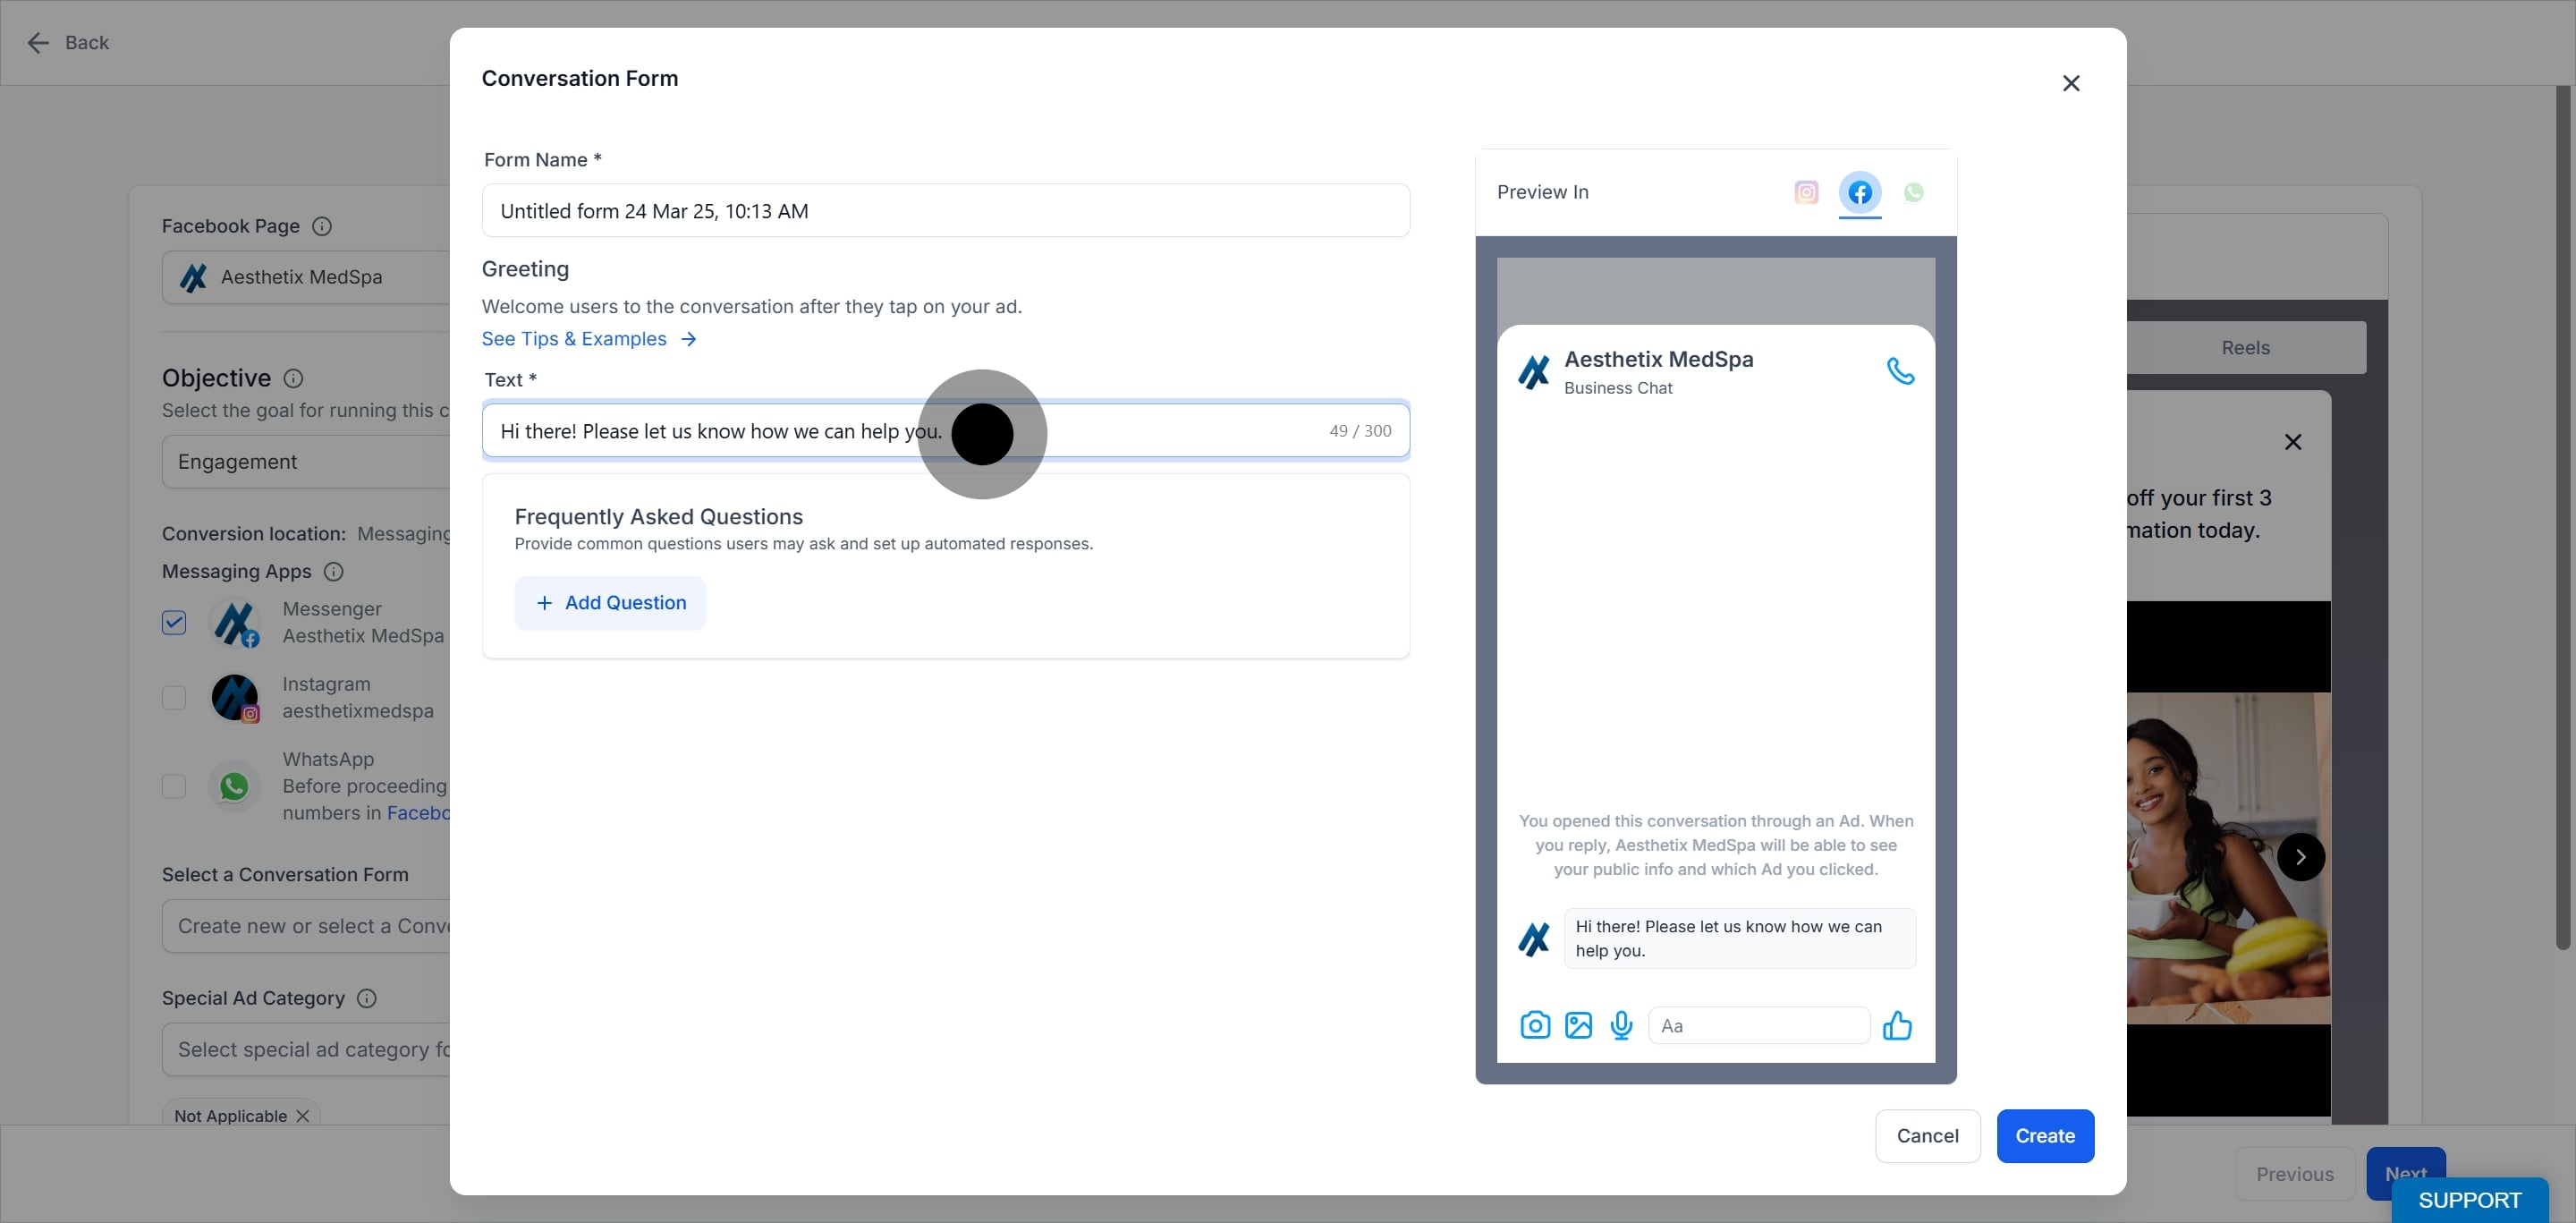The width and height of the screenshot is (2576, 1223).
Task: Switch to the Reels tab
Action: (2245, 347)
